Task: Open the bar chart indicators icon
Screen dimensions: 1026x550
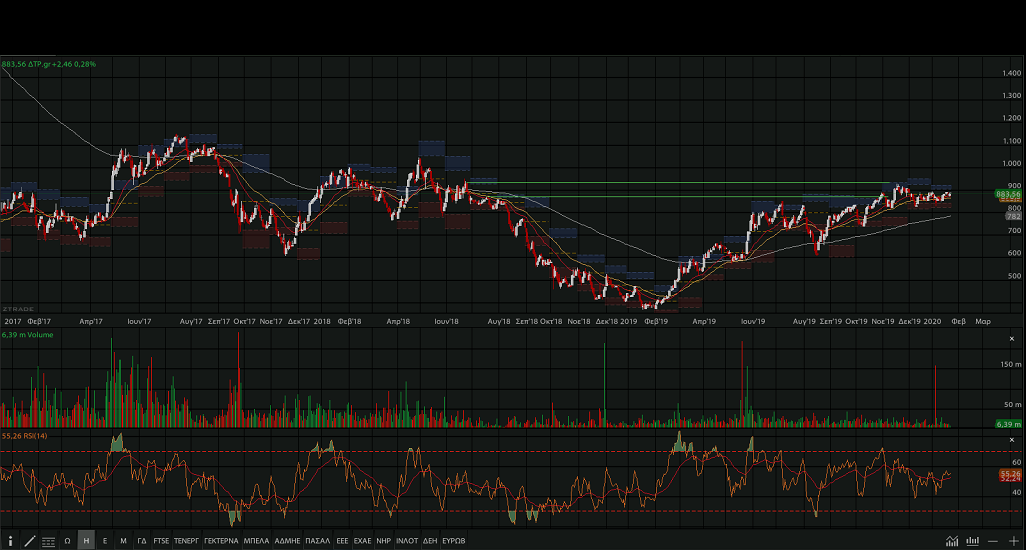Action: 971,541
